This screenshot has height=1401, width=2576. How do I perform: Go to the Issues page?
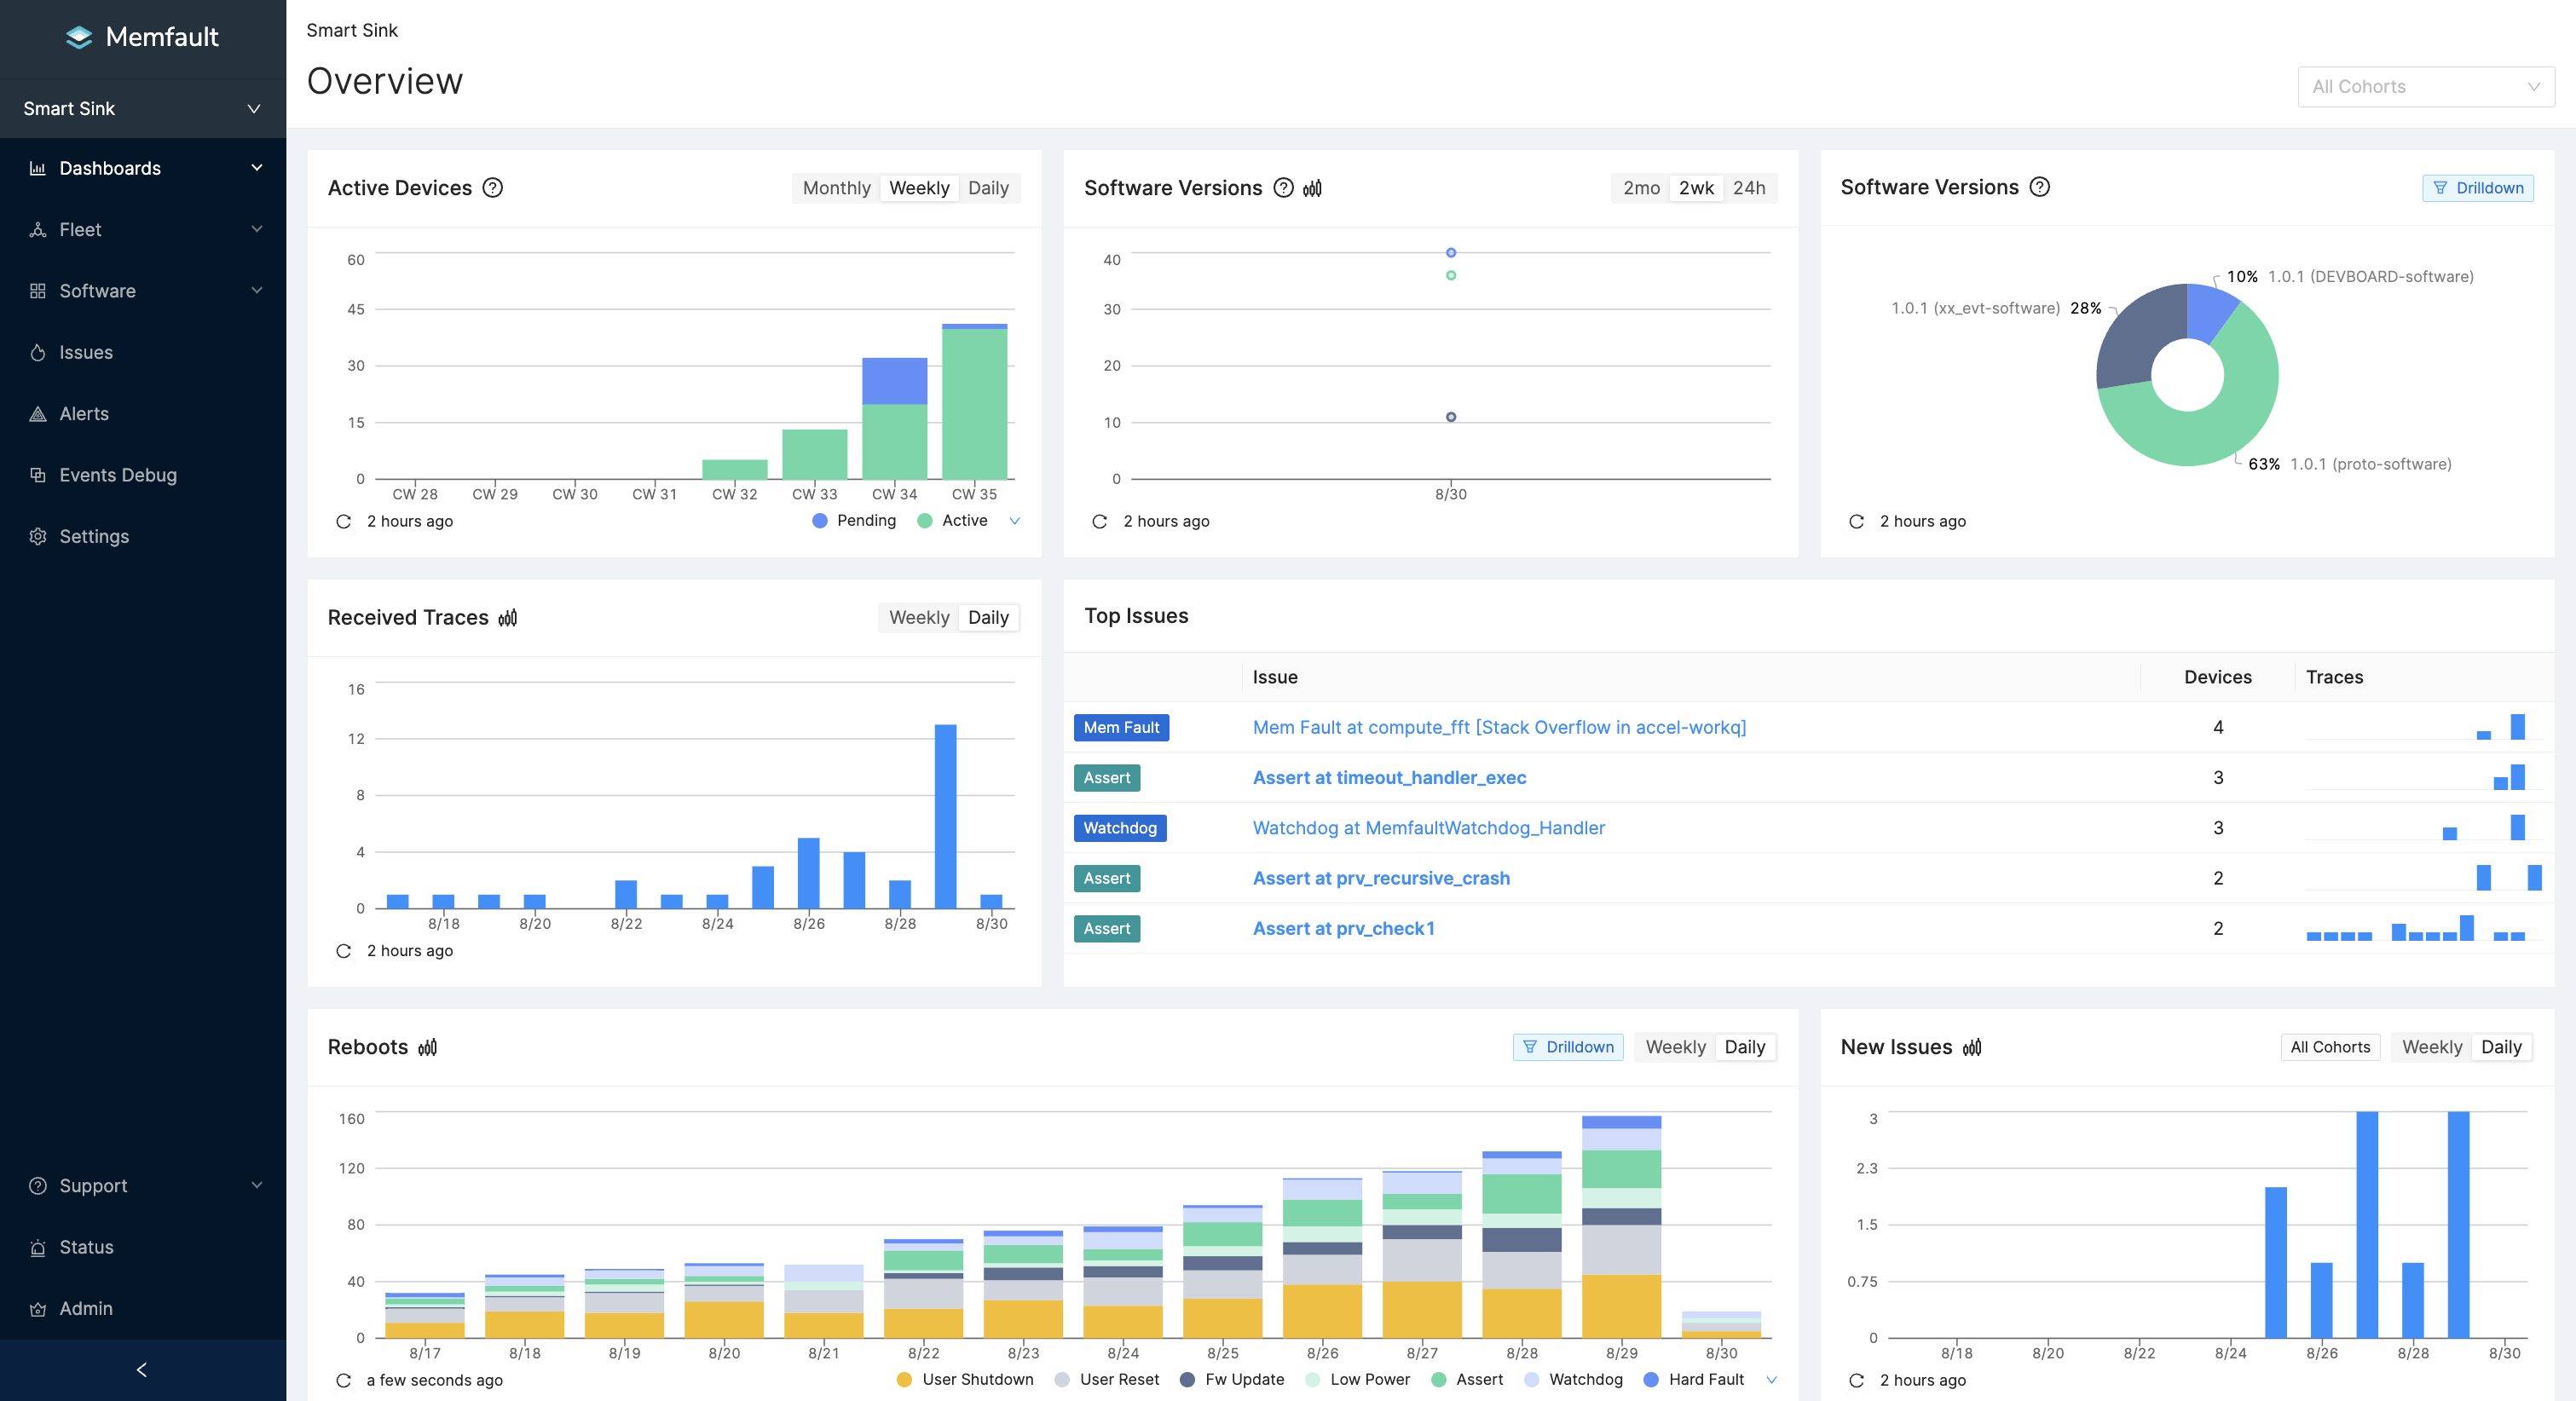point(85,353)
